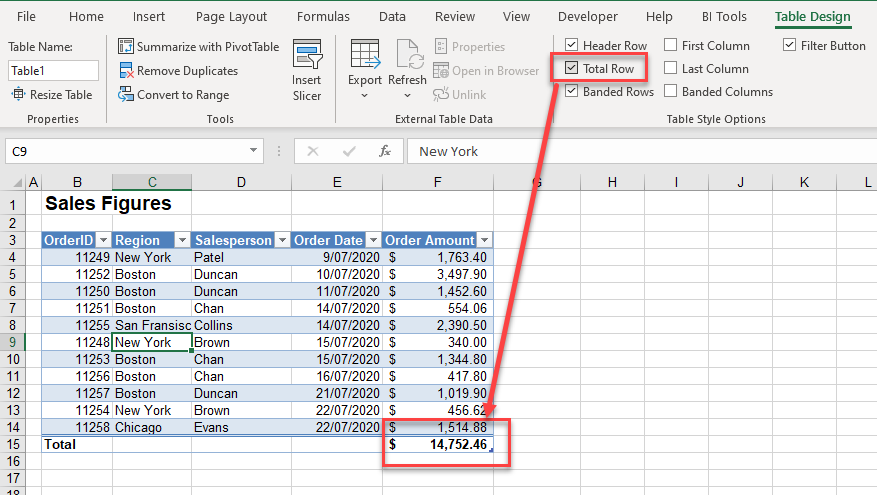This screenshot has height=495, width=877.
Task: Enable the First Column checkbox
Action: click(670, 46)
